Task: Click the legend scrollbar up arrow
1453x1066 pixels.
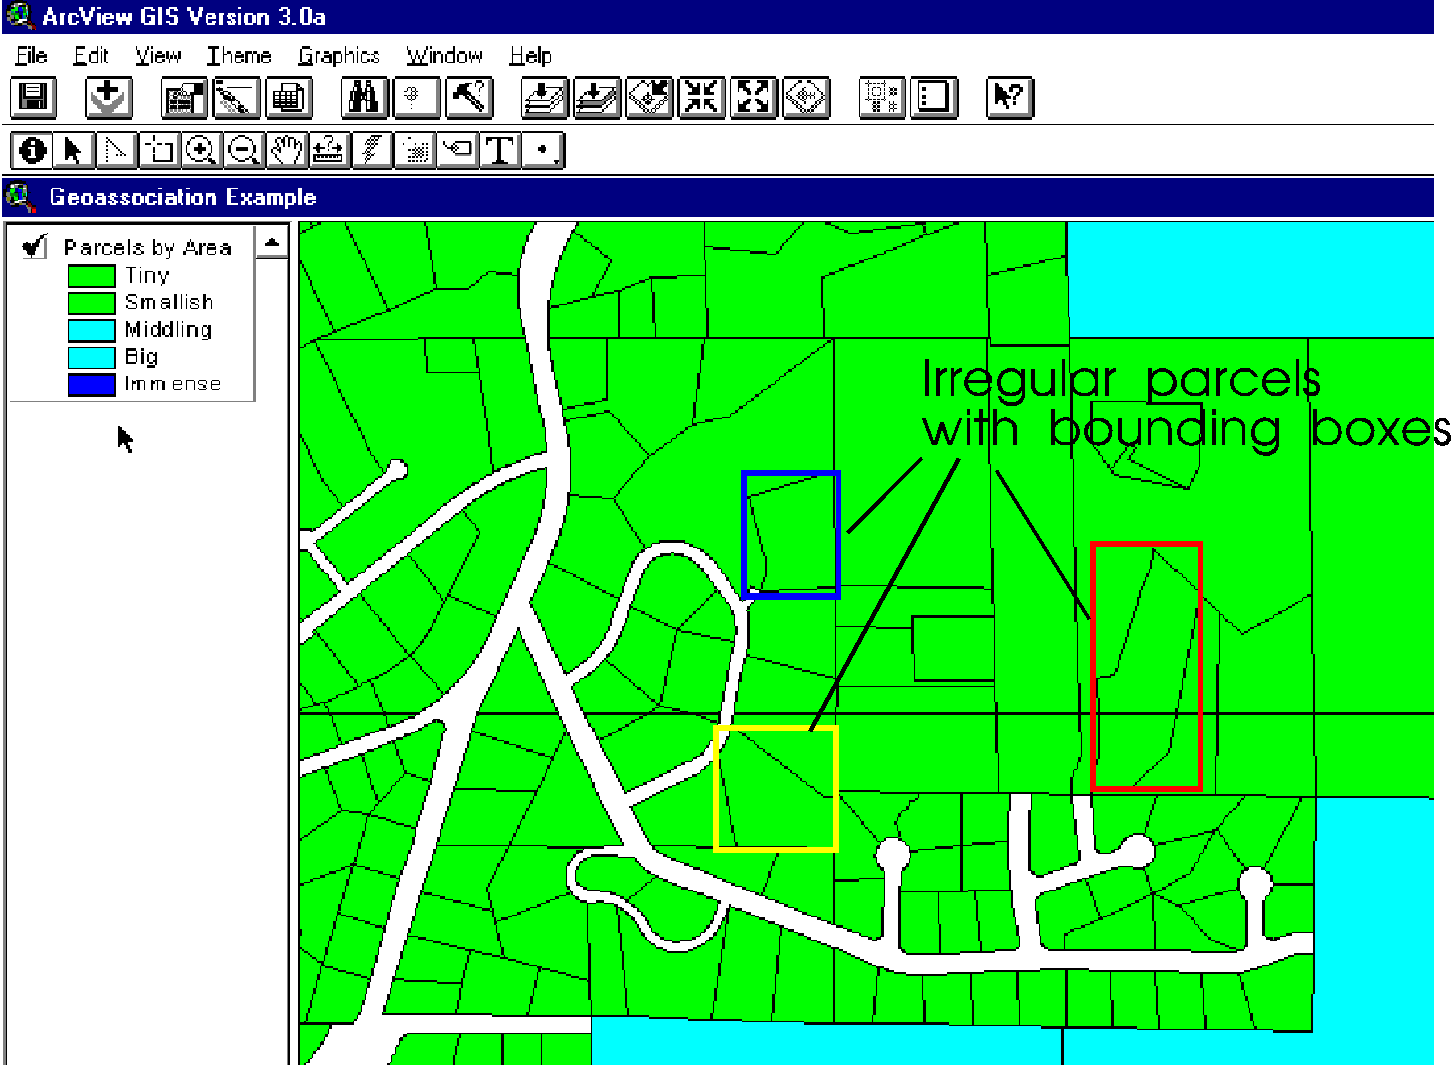Action: pyautogui.click(x=272, y=241)
